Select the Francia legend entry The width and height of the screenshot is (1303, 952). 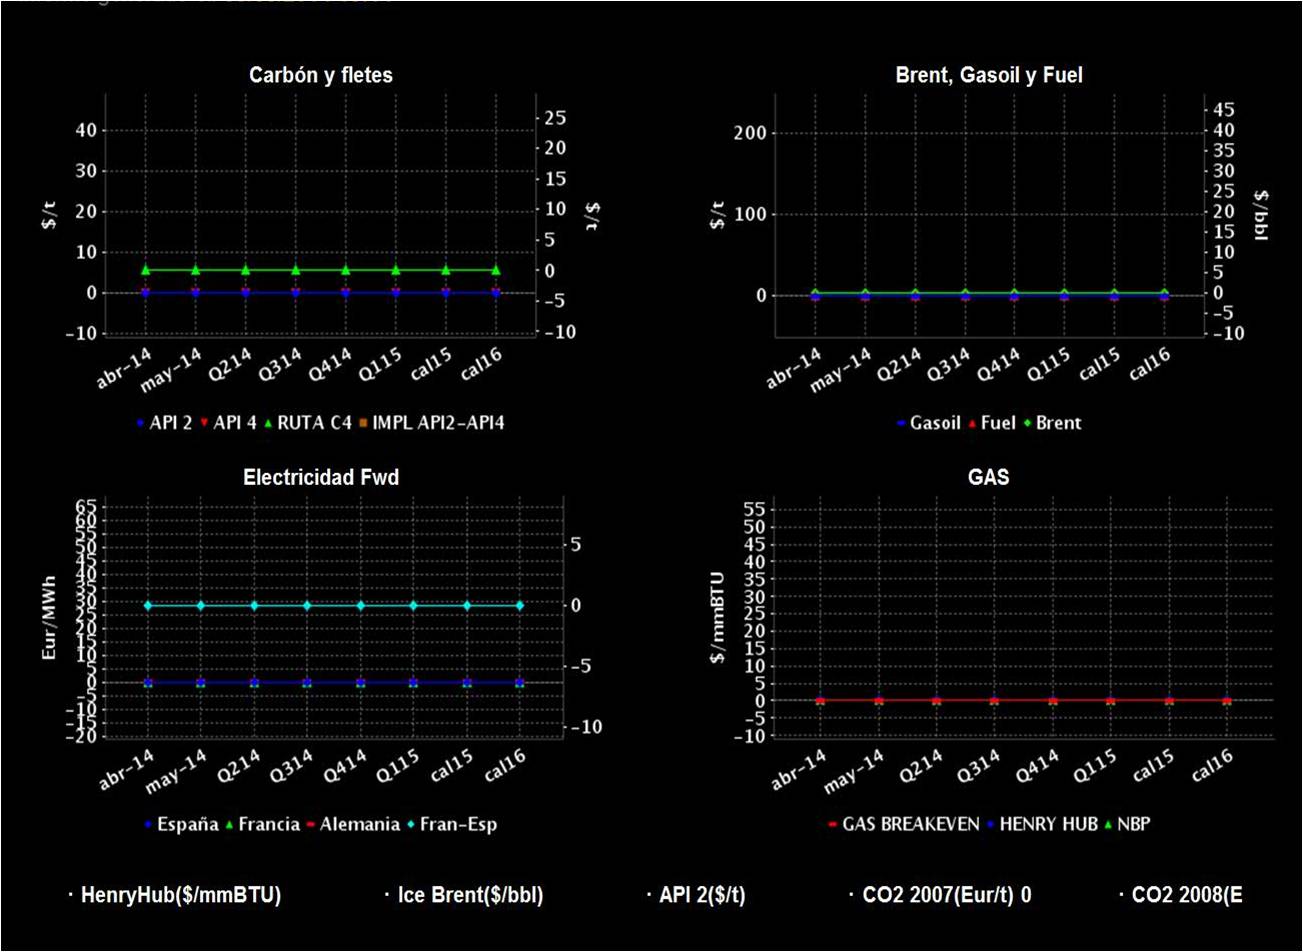[263, 825]
